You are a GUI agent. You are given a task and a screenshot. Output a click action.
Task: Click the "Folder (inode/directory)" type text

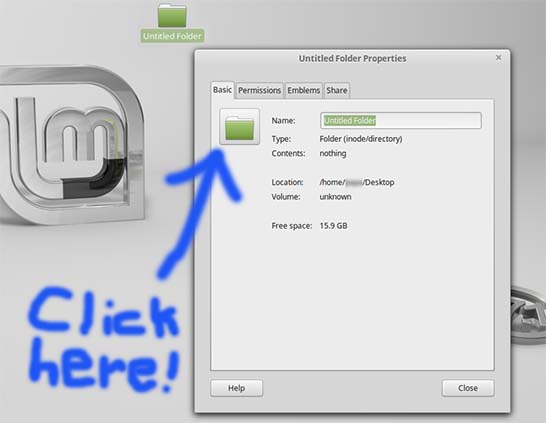tap(361, 139)
